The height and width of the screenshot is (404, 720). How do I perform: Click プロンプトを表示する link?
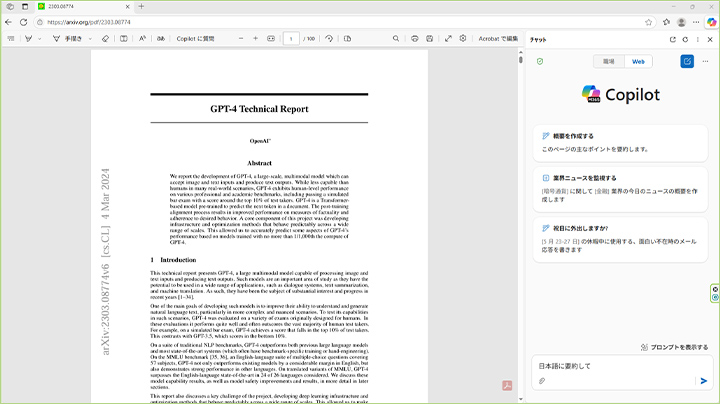[x=675, y=347]
